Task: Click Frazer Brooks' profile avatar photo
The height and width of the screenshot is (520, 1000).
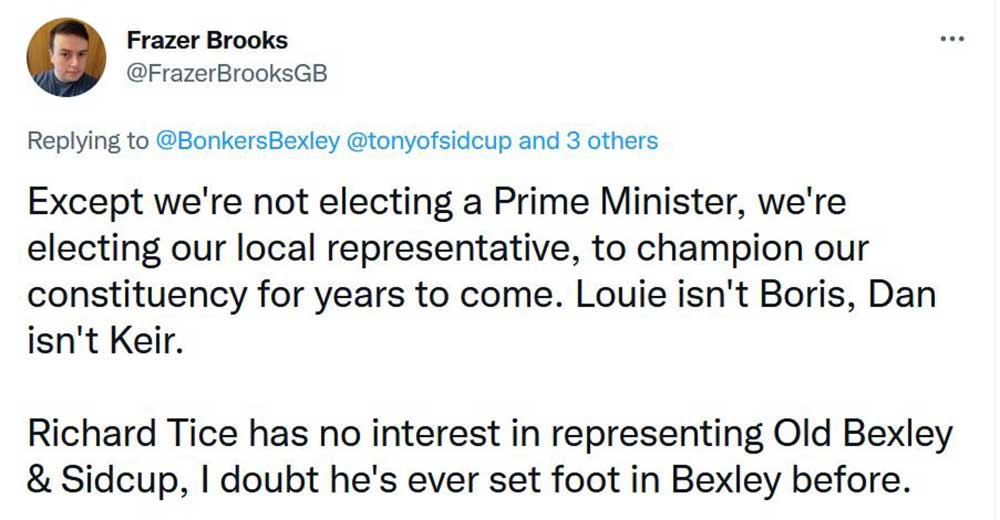Action: point(66,57)
